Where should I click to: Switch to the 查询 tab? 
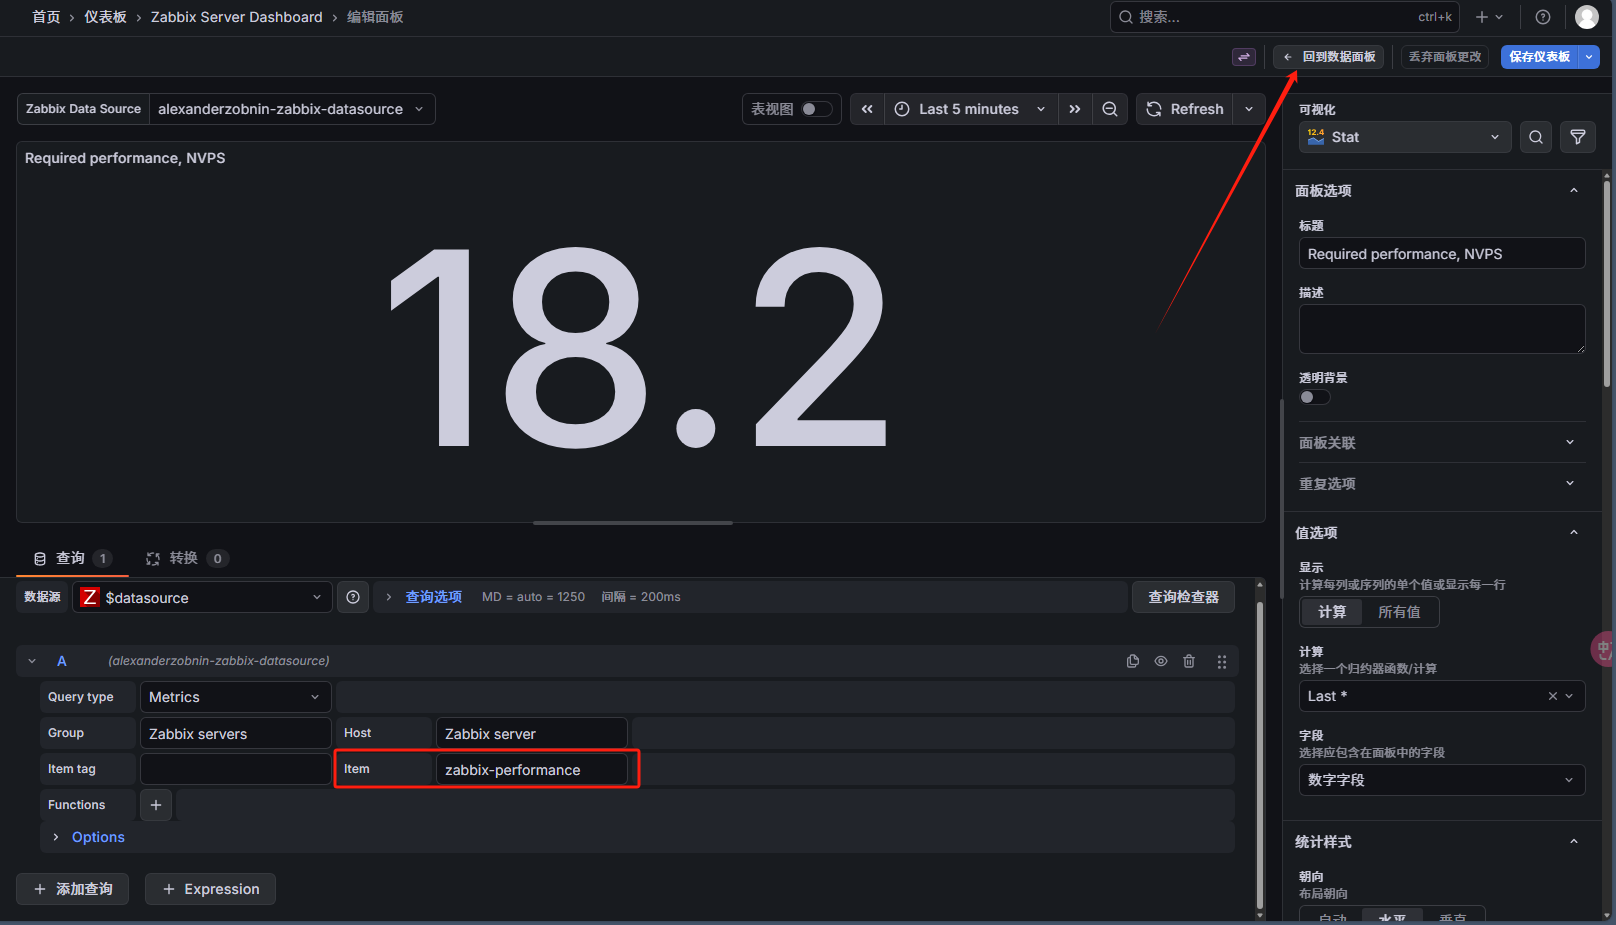point(72,558)
